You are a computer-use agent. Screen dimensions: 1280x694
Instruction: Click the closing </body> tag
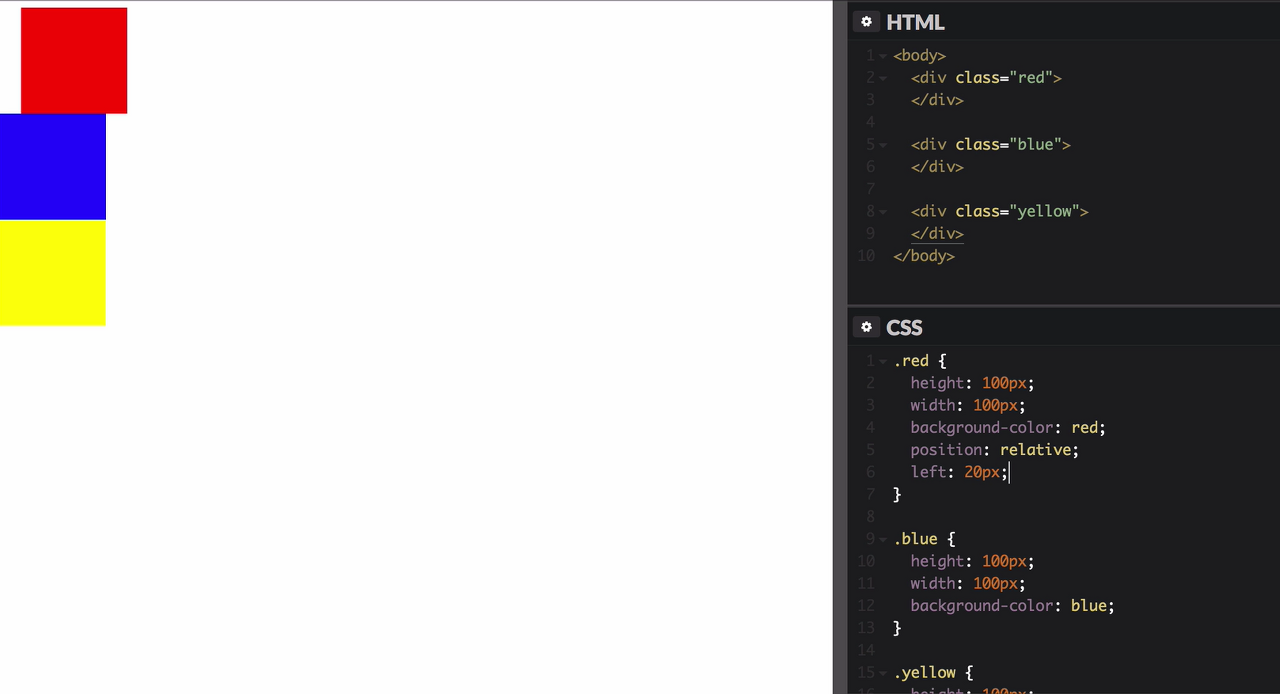tap(924, 256)
